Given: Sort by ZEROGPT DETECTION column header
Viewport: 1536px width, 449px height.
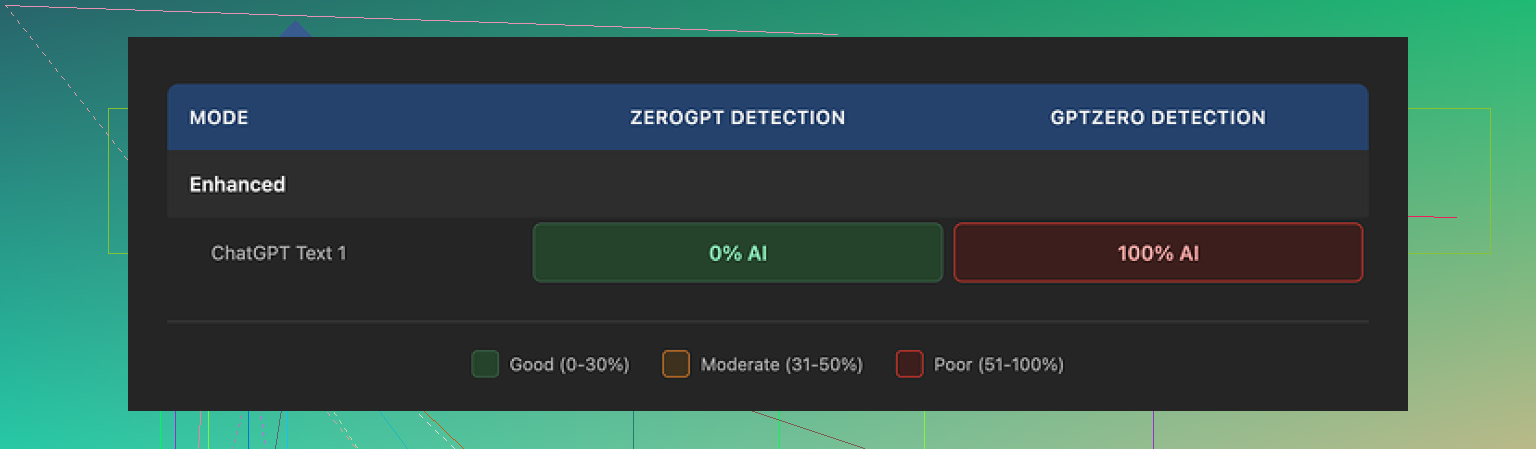Looking at the screenshot, I should click(737, 118).
